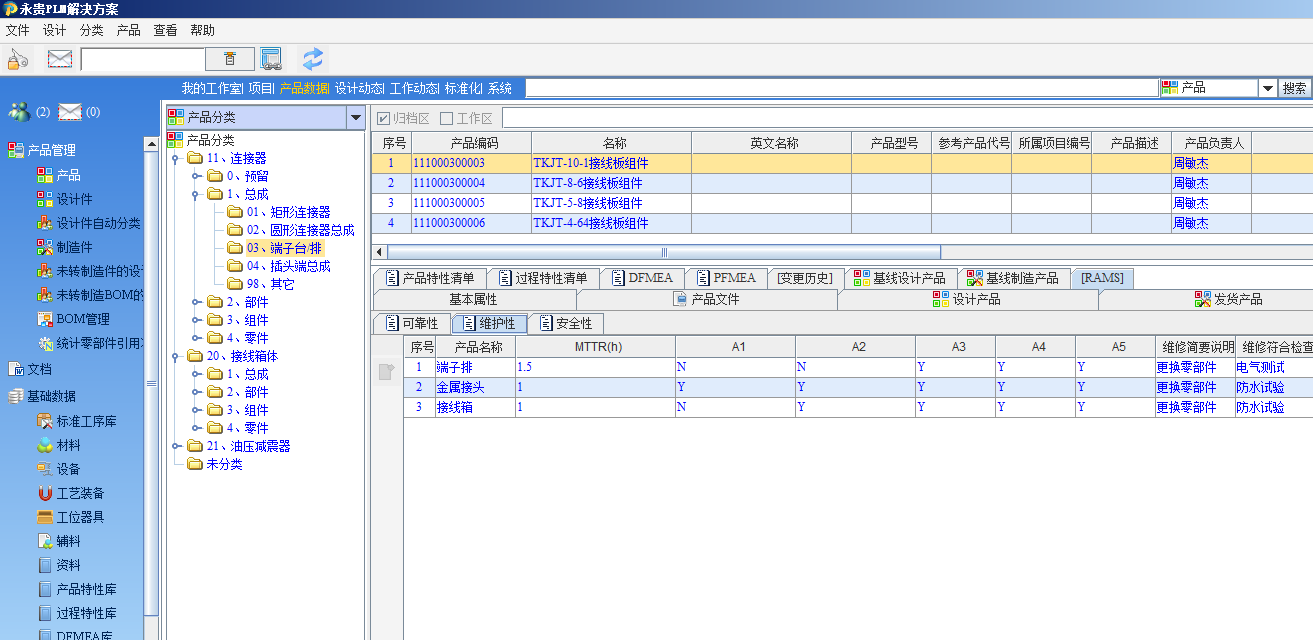Image resolution: width=1313 pixels, height=640 pixels.
Task: Go to 我的工作室 navigation link
Action: coord(211,88)
